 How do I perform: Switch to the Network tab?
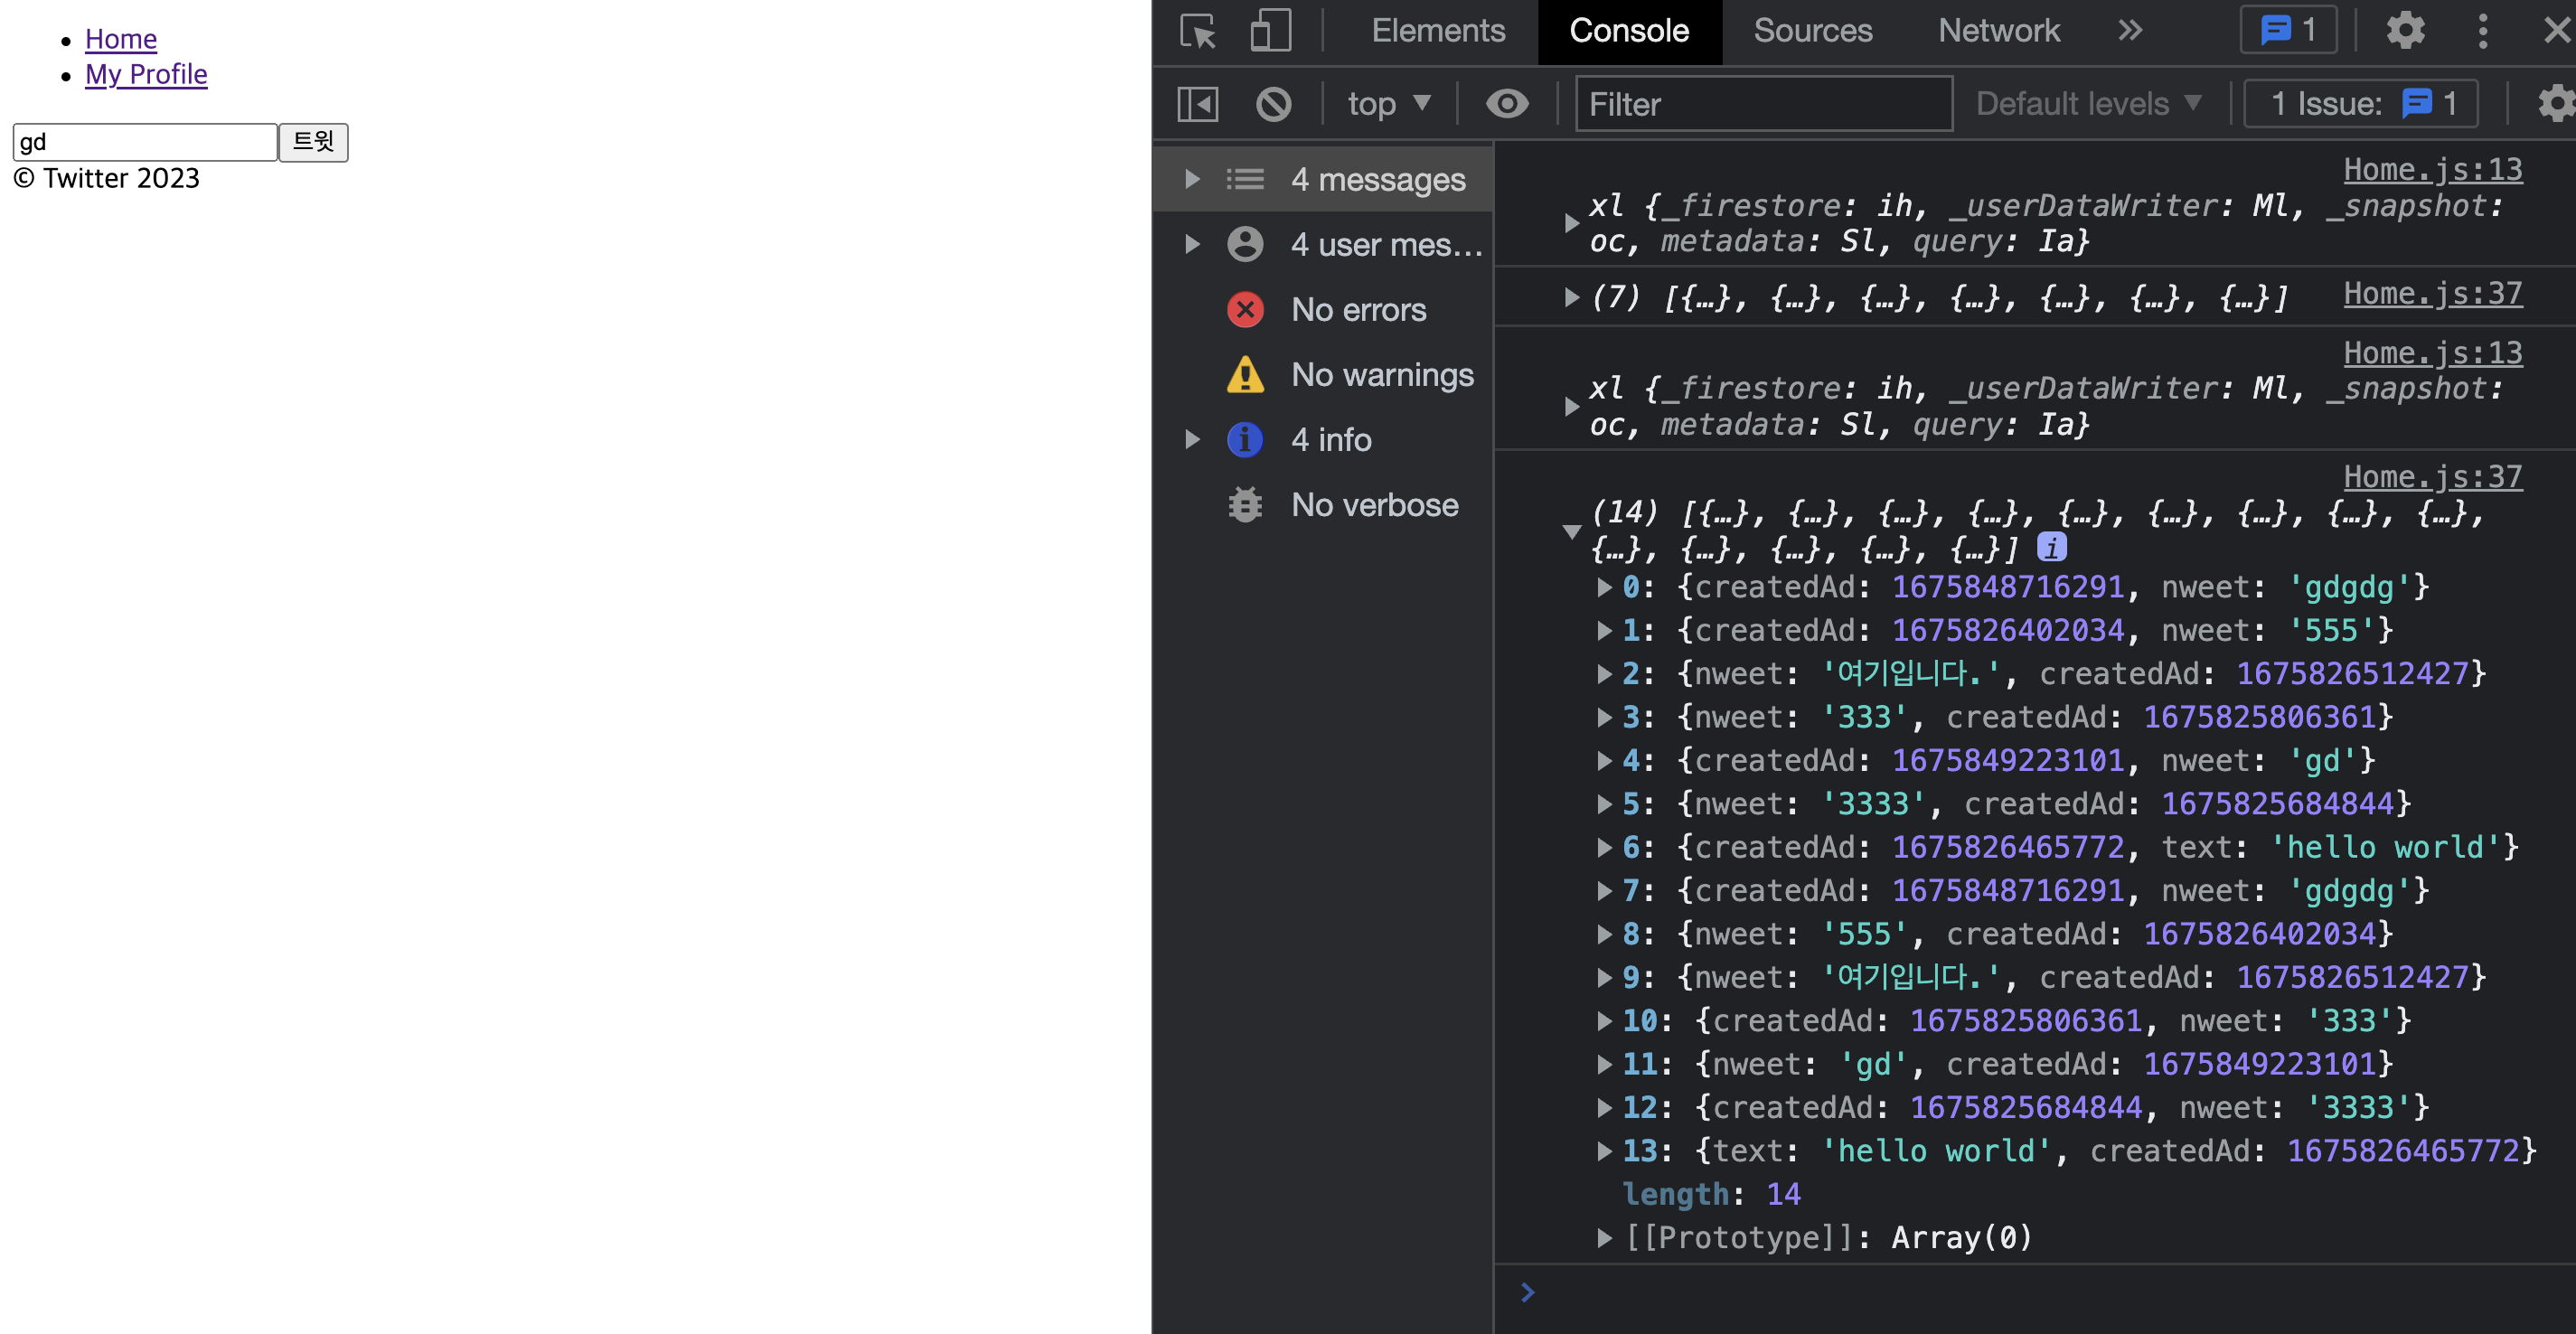coord(1998,31)
